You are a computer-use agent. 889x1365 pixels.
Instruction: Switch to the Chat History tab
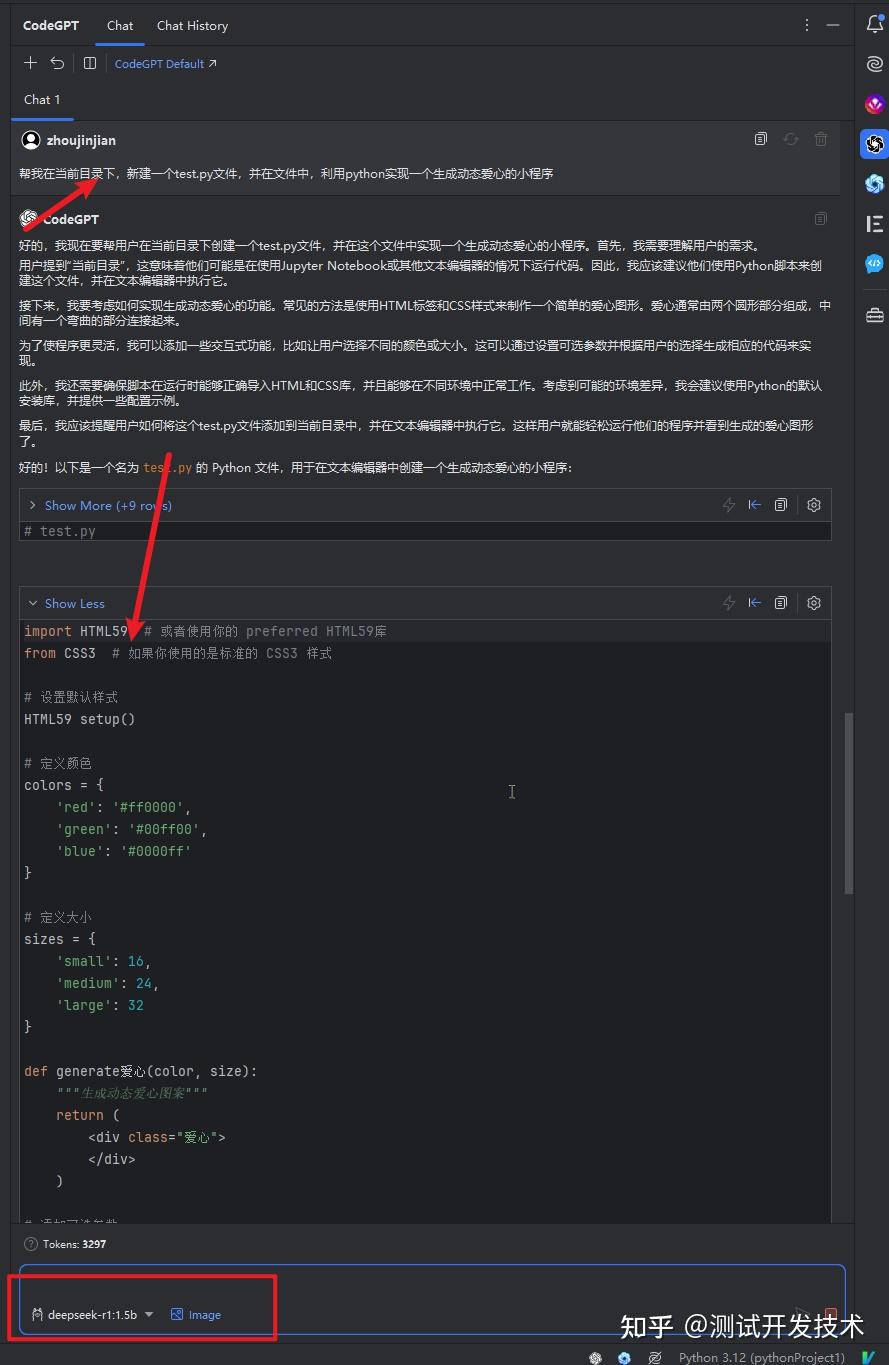coord(192,25)
